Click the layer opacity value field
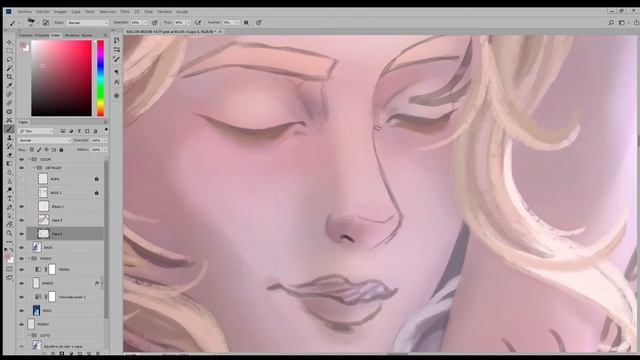This screenshot has width=640, height=360. tap(96, 140)
